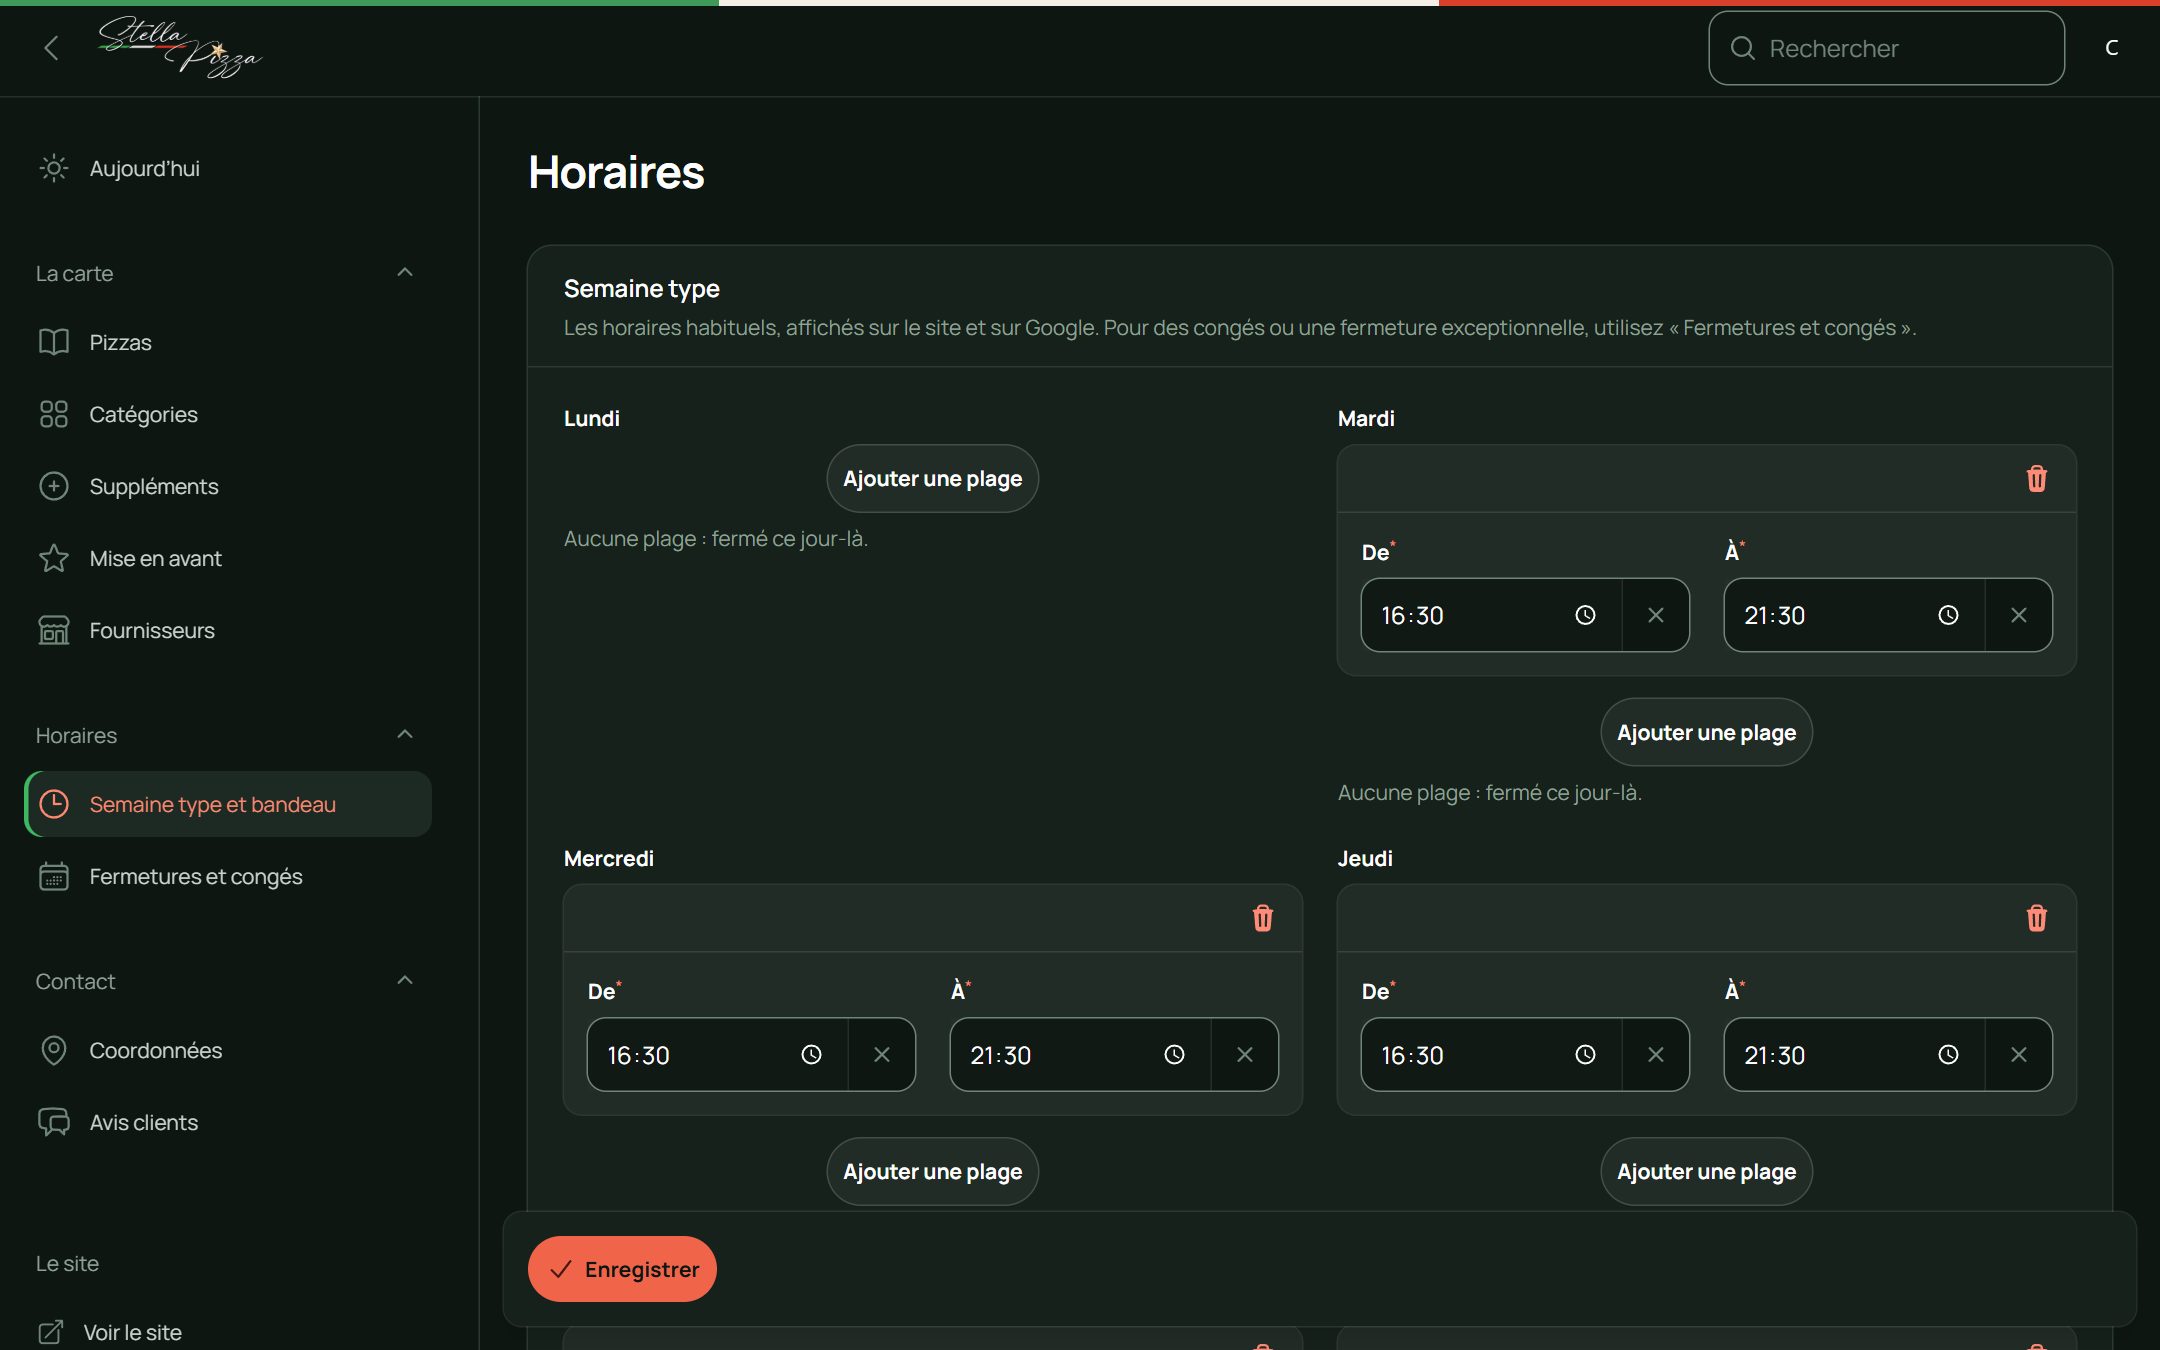Open clock picker for Mardi De time
The image size is (2160, 1350).
[x=1585, y=615]
